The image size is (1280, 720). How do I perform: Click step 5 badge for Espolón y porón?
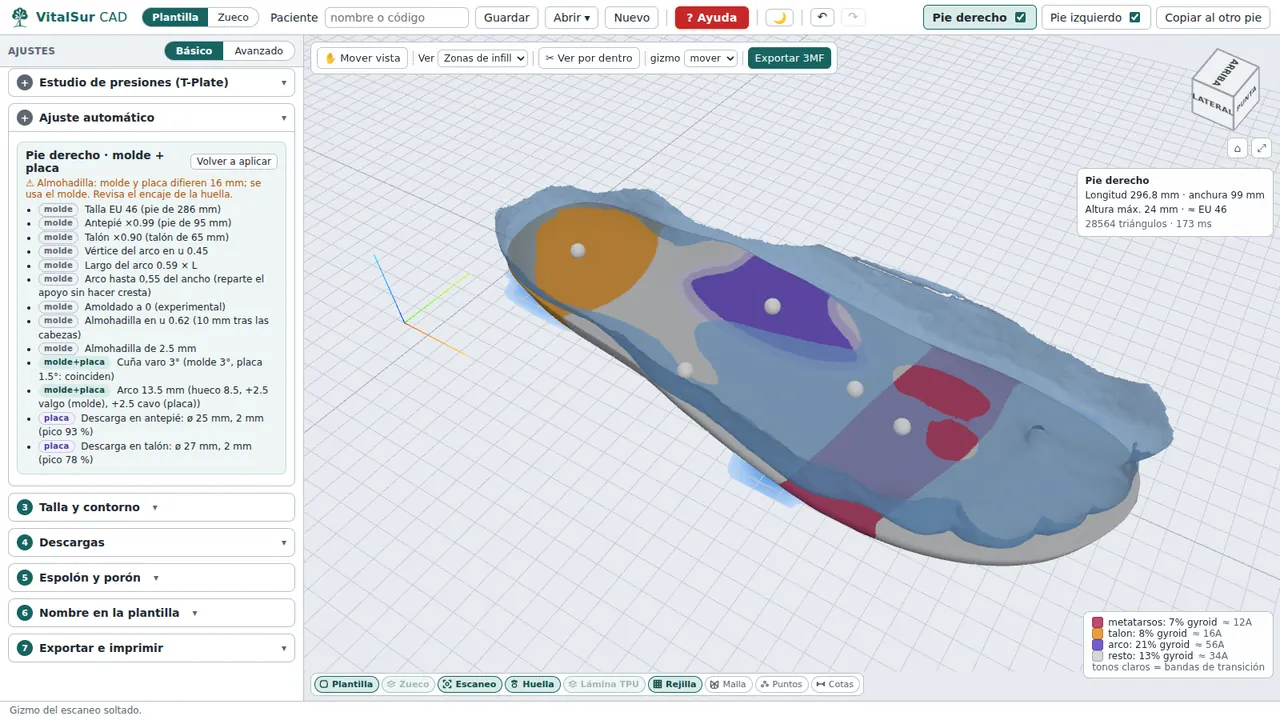[x=25, y=577]
